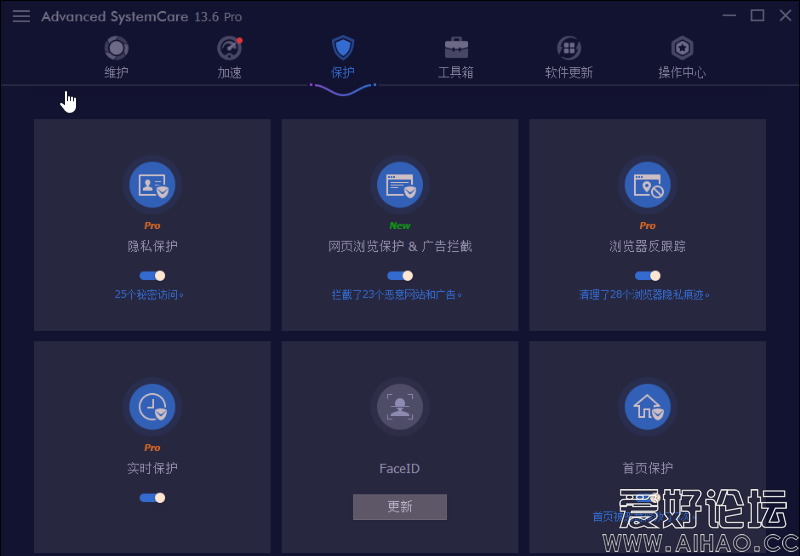Click the 隐私保护 title text
Viewport: 800px width, 556px height.
pyautogui.click(x=152, y=246)
